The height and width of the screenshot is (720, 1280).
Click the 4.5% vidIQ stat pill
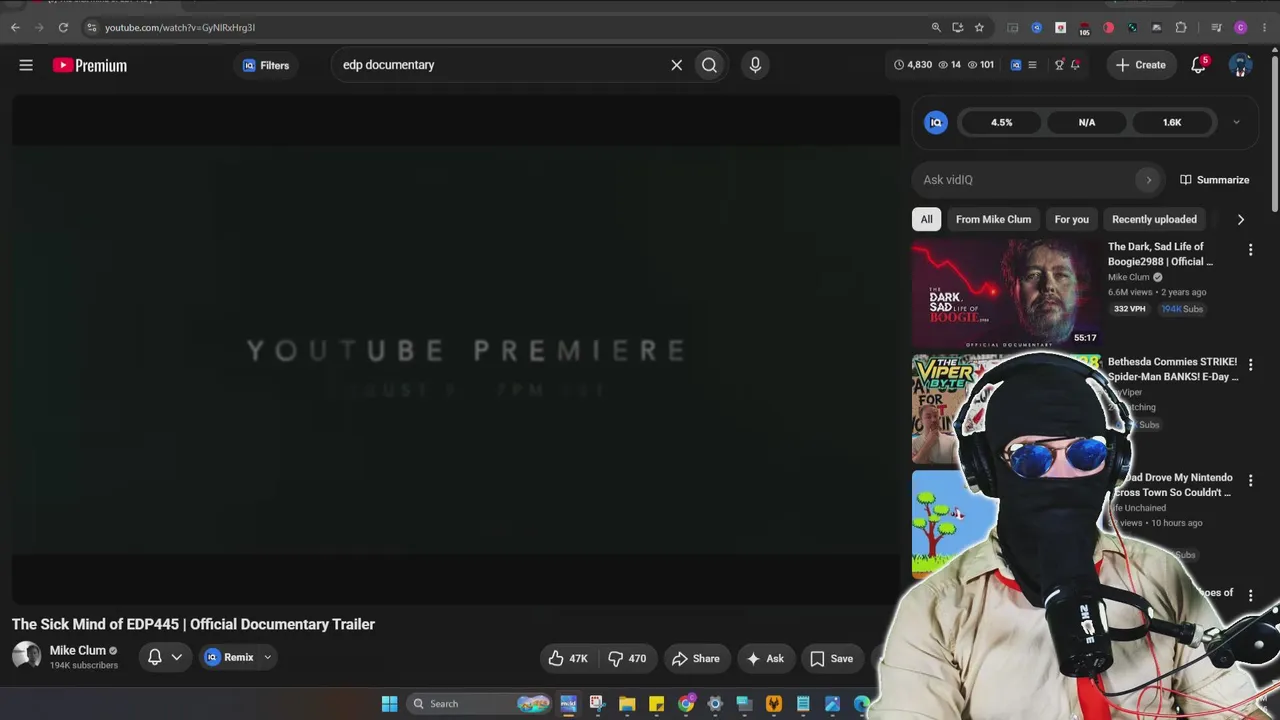pyautogui.click(x=1002, y=122)
